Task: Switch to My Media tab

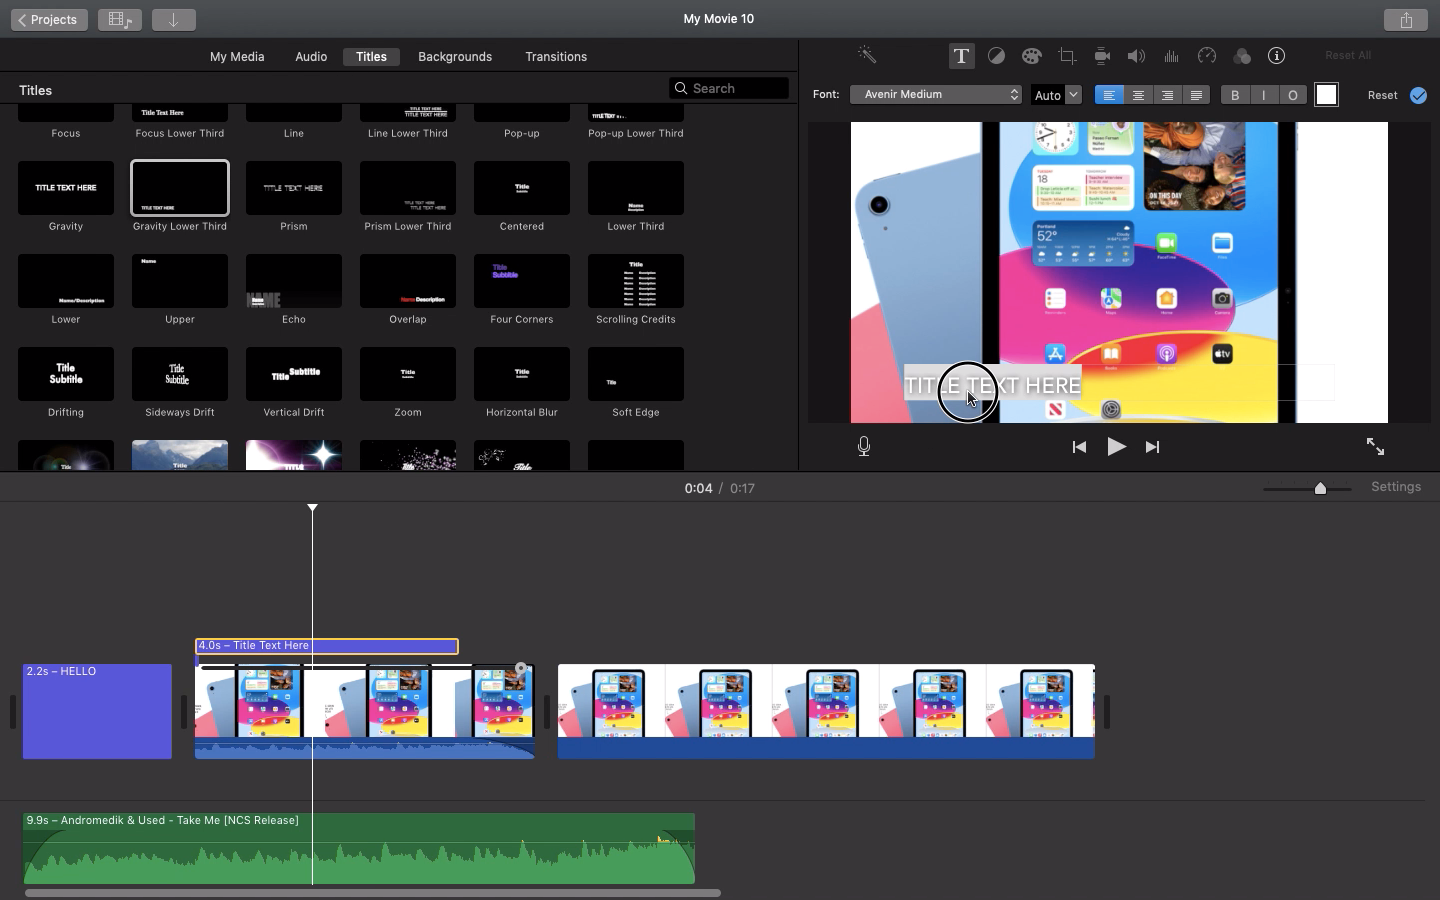Action: coord(237,57)
